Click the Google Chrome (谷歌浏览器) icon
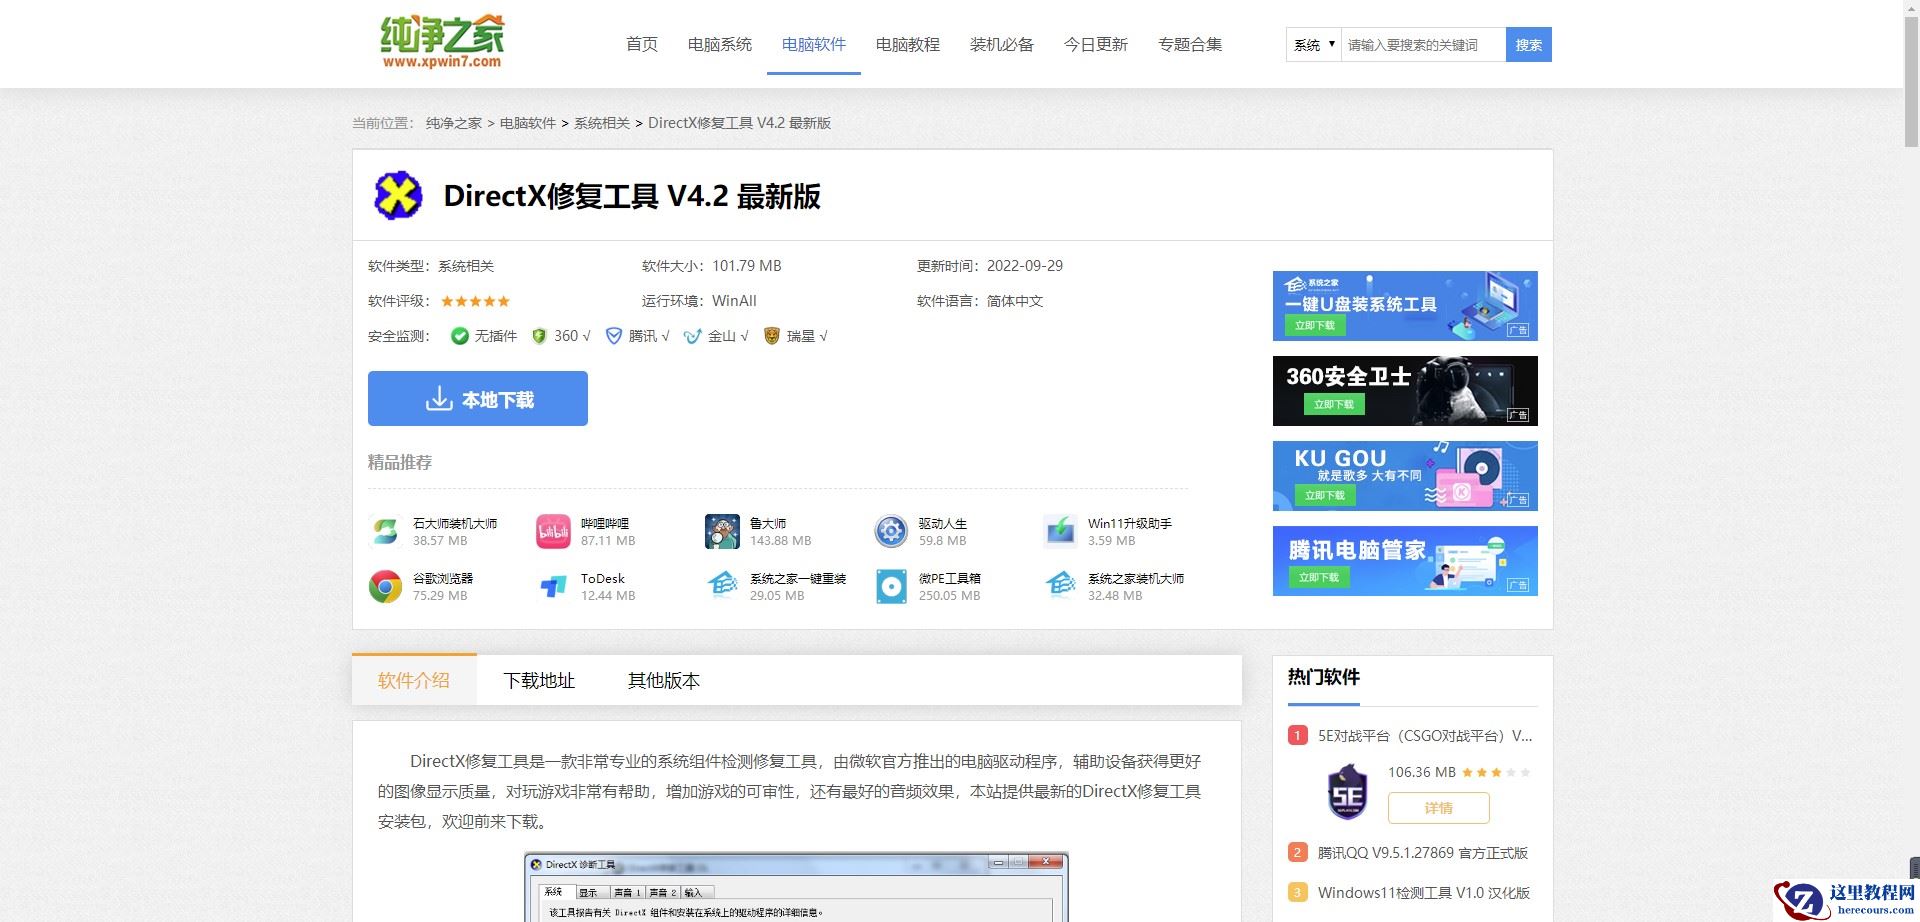The width and height of the screenshot is (1920, 922). click(x=385, y=586)
